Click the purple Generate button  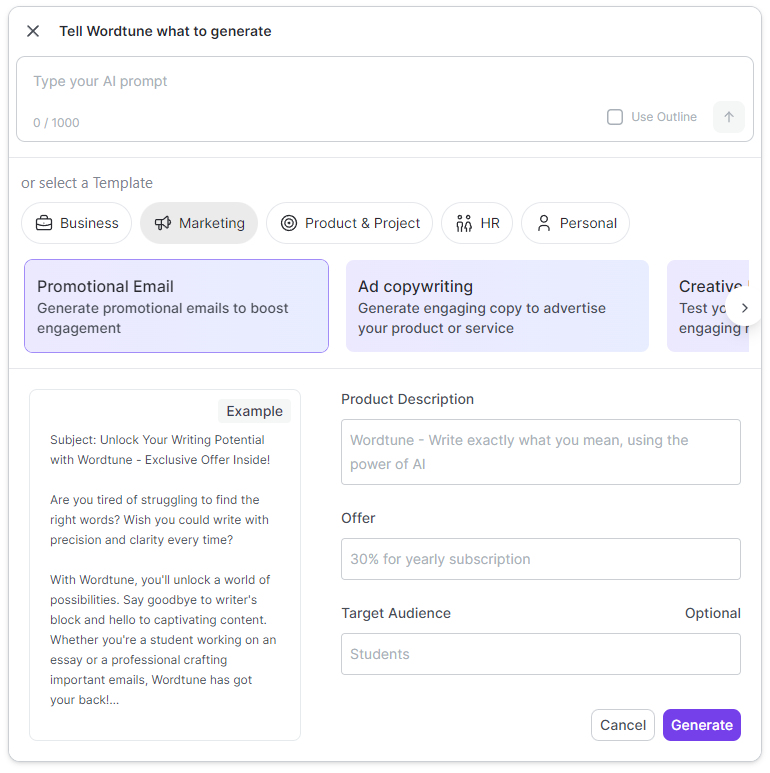pos(701,725)
